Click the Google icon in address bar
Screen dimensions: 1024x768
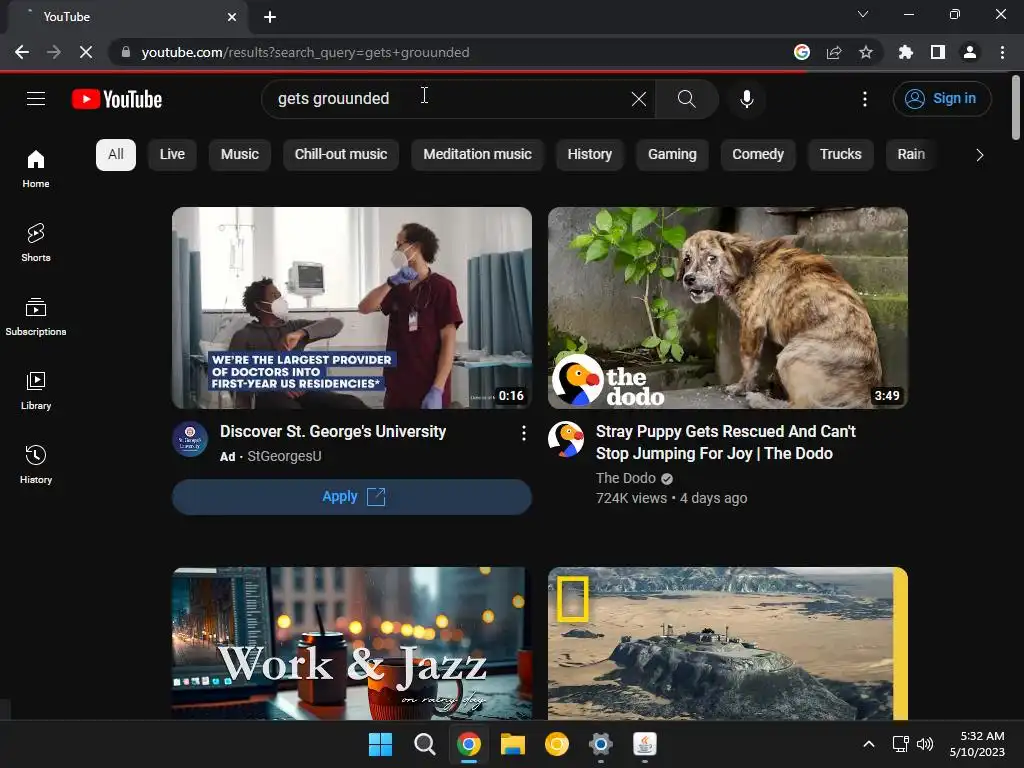[802, 52]
